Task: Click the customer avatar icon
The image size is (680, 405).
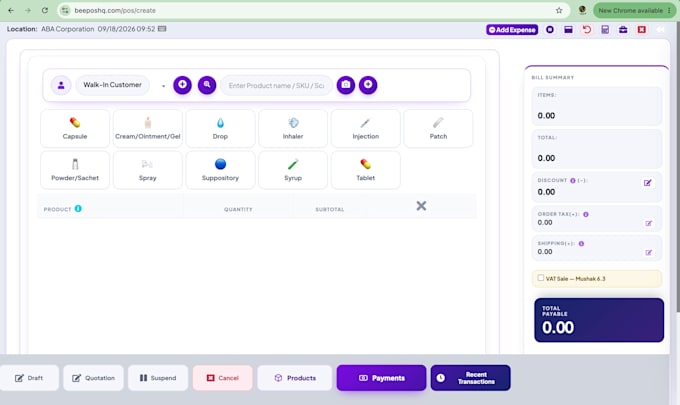Action: 61,85
